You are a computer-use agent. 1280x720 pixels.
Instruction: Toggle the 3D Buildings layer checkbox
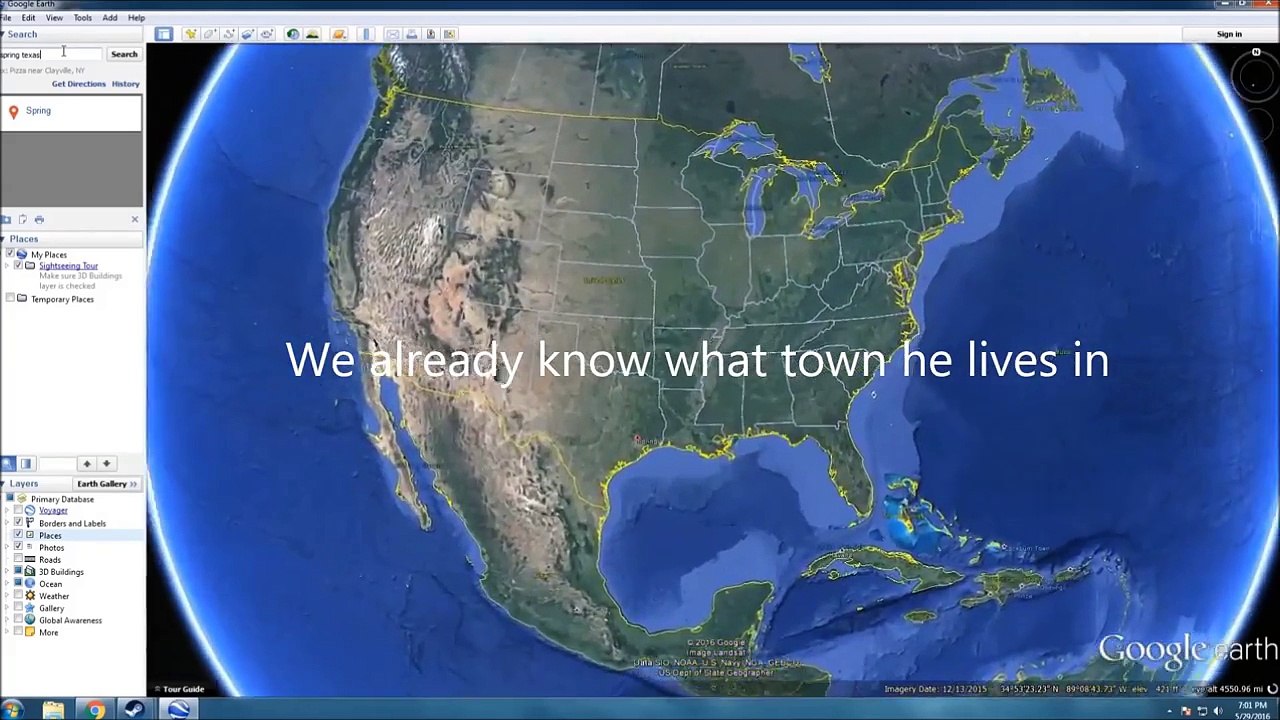(x=17, y=572)
